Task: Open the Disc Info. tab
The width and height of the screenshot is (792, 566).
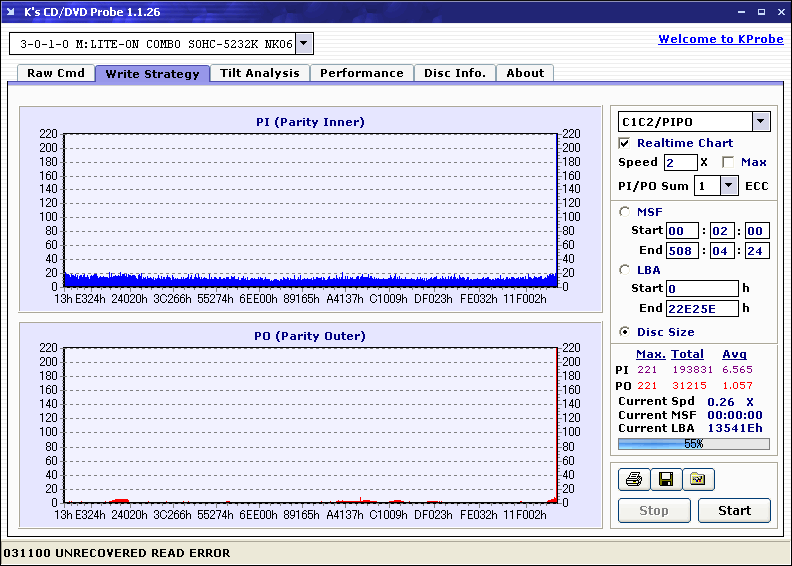Action: click(x=454, y=73)
